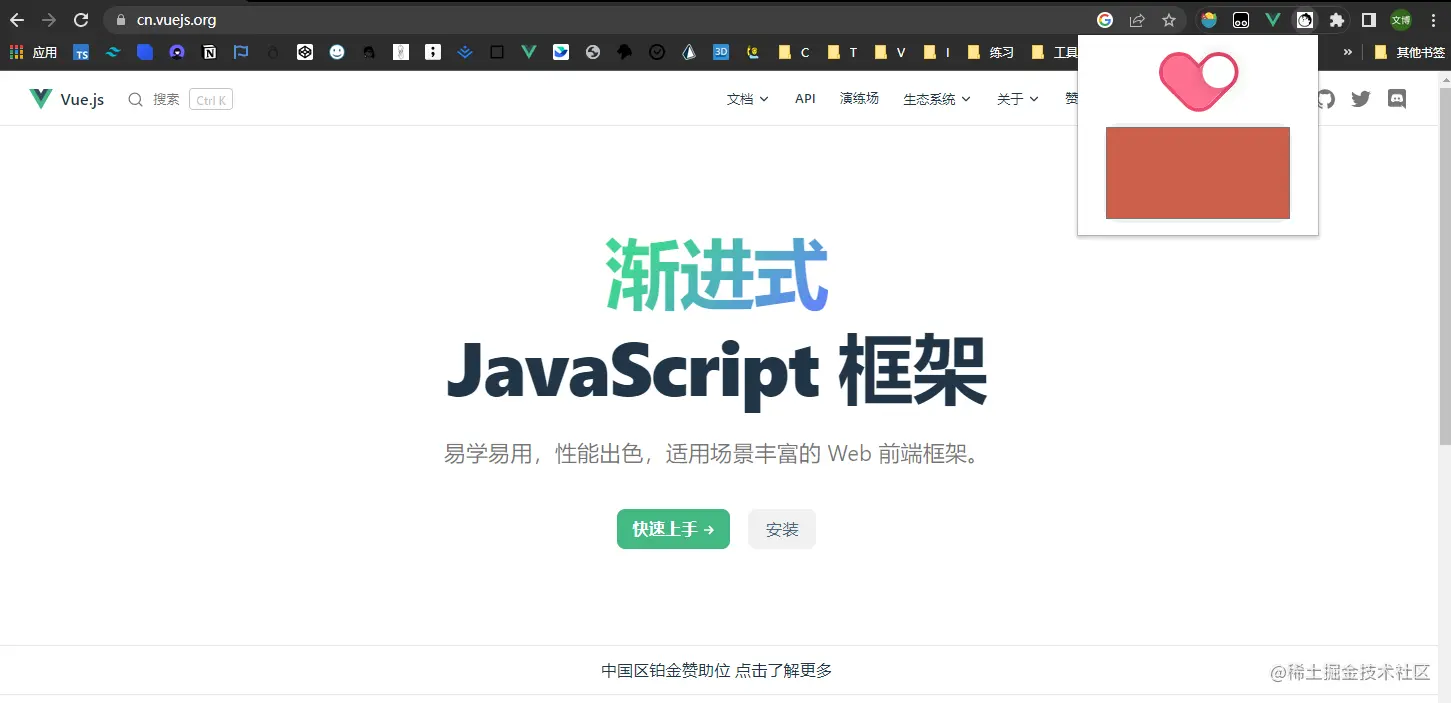Open the 演练场 nav link
1451x703 pixels.
[859, 99]
